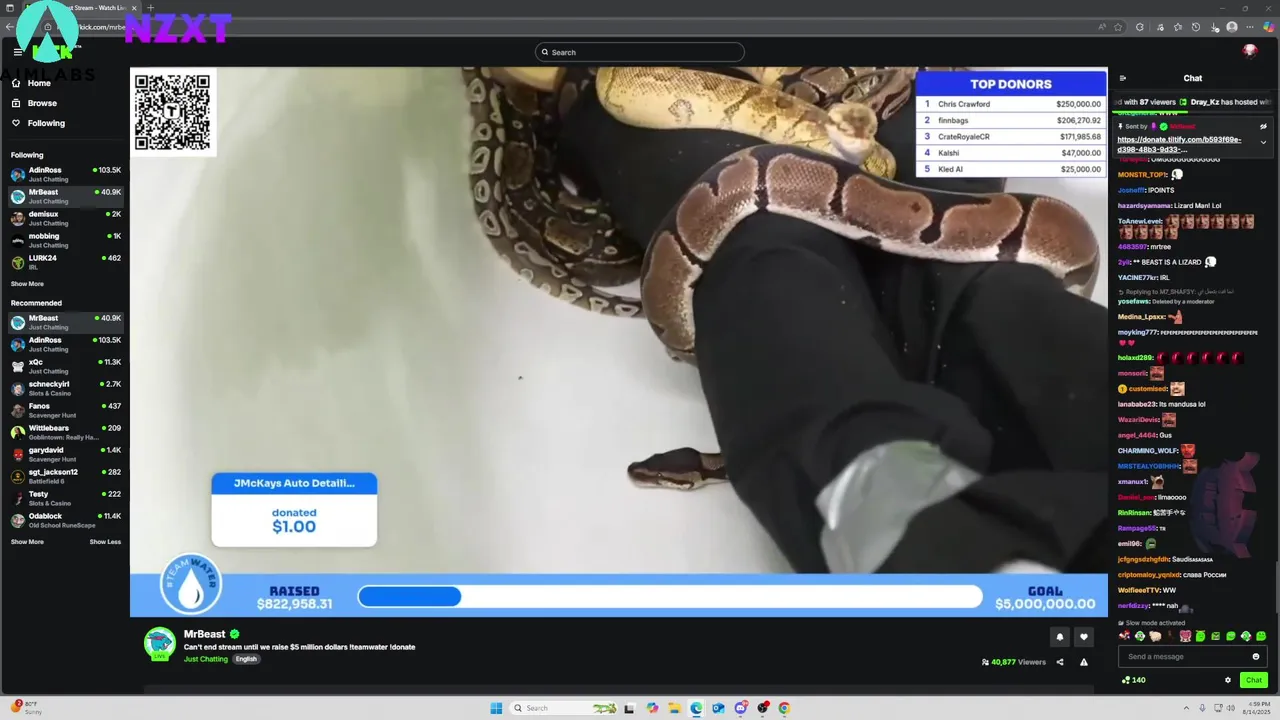
Task: Open a new browser tab
Action: 151,8
